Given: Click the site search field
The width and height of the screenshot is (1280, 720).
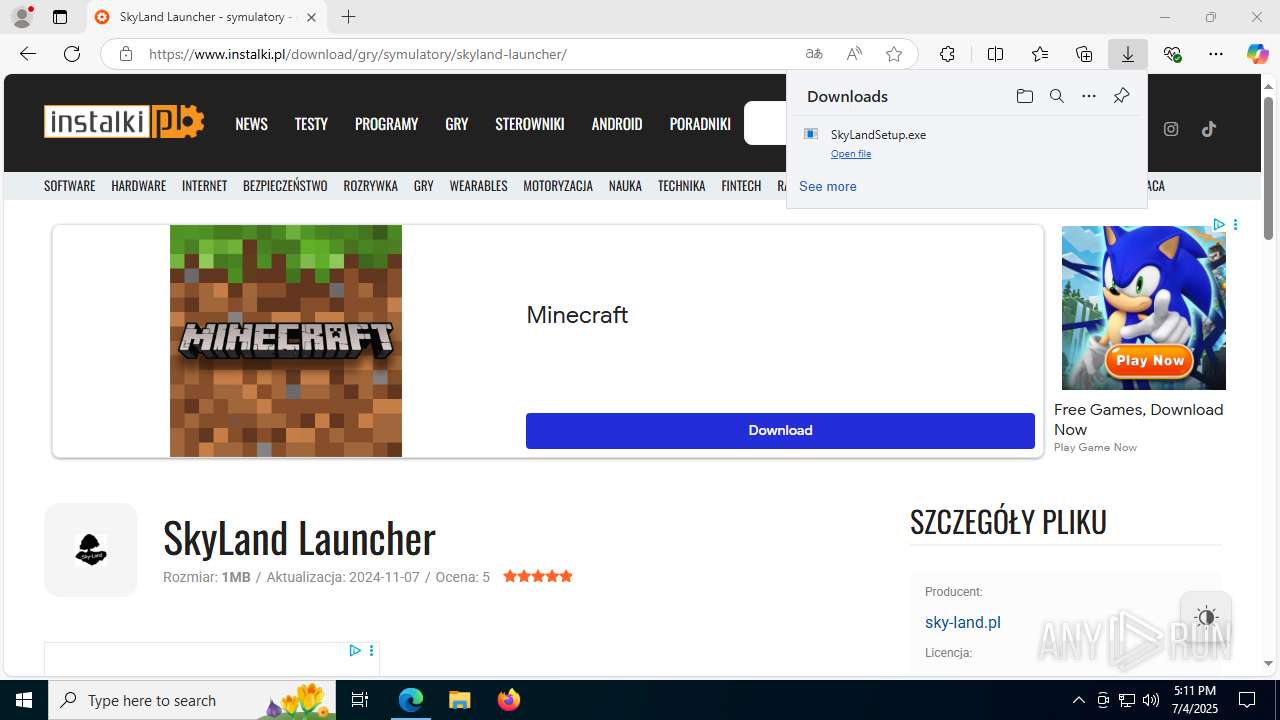Looking at the screenshot, I should coord(765,124).
